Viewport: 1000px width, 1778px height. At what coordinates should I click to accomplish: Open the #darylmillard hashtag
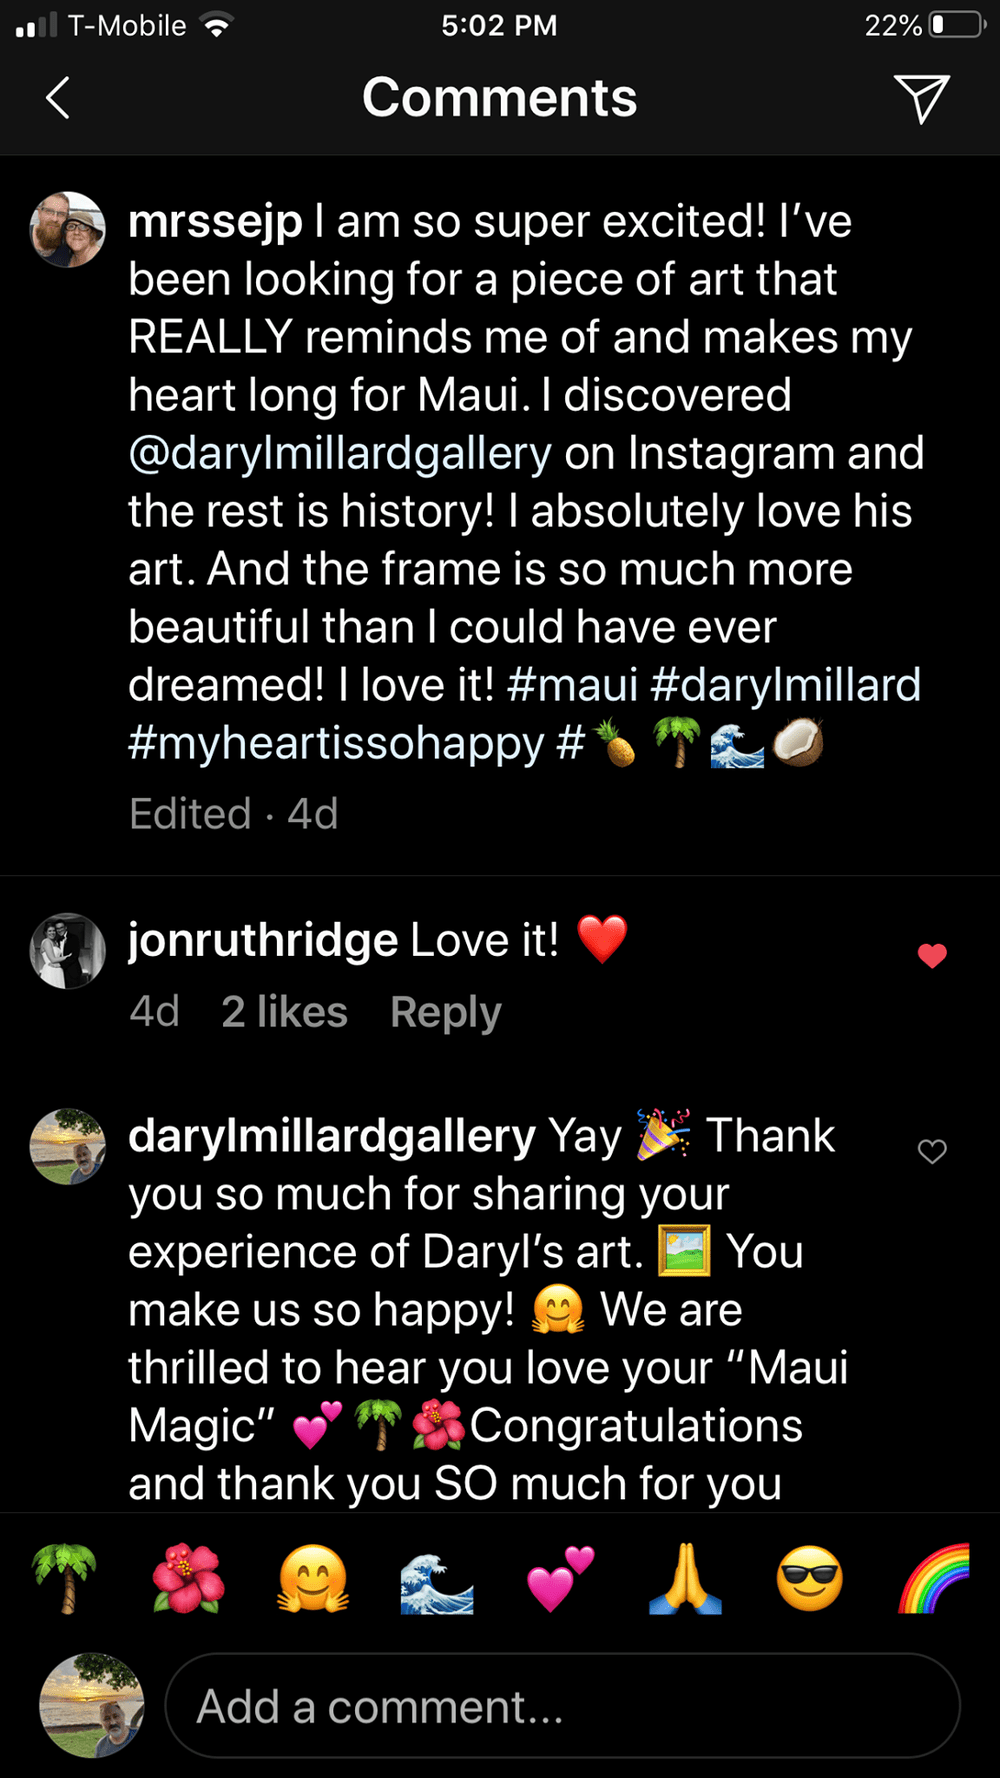(785, 686)
